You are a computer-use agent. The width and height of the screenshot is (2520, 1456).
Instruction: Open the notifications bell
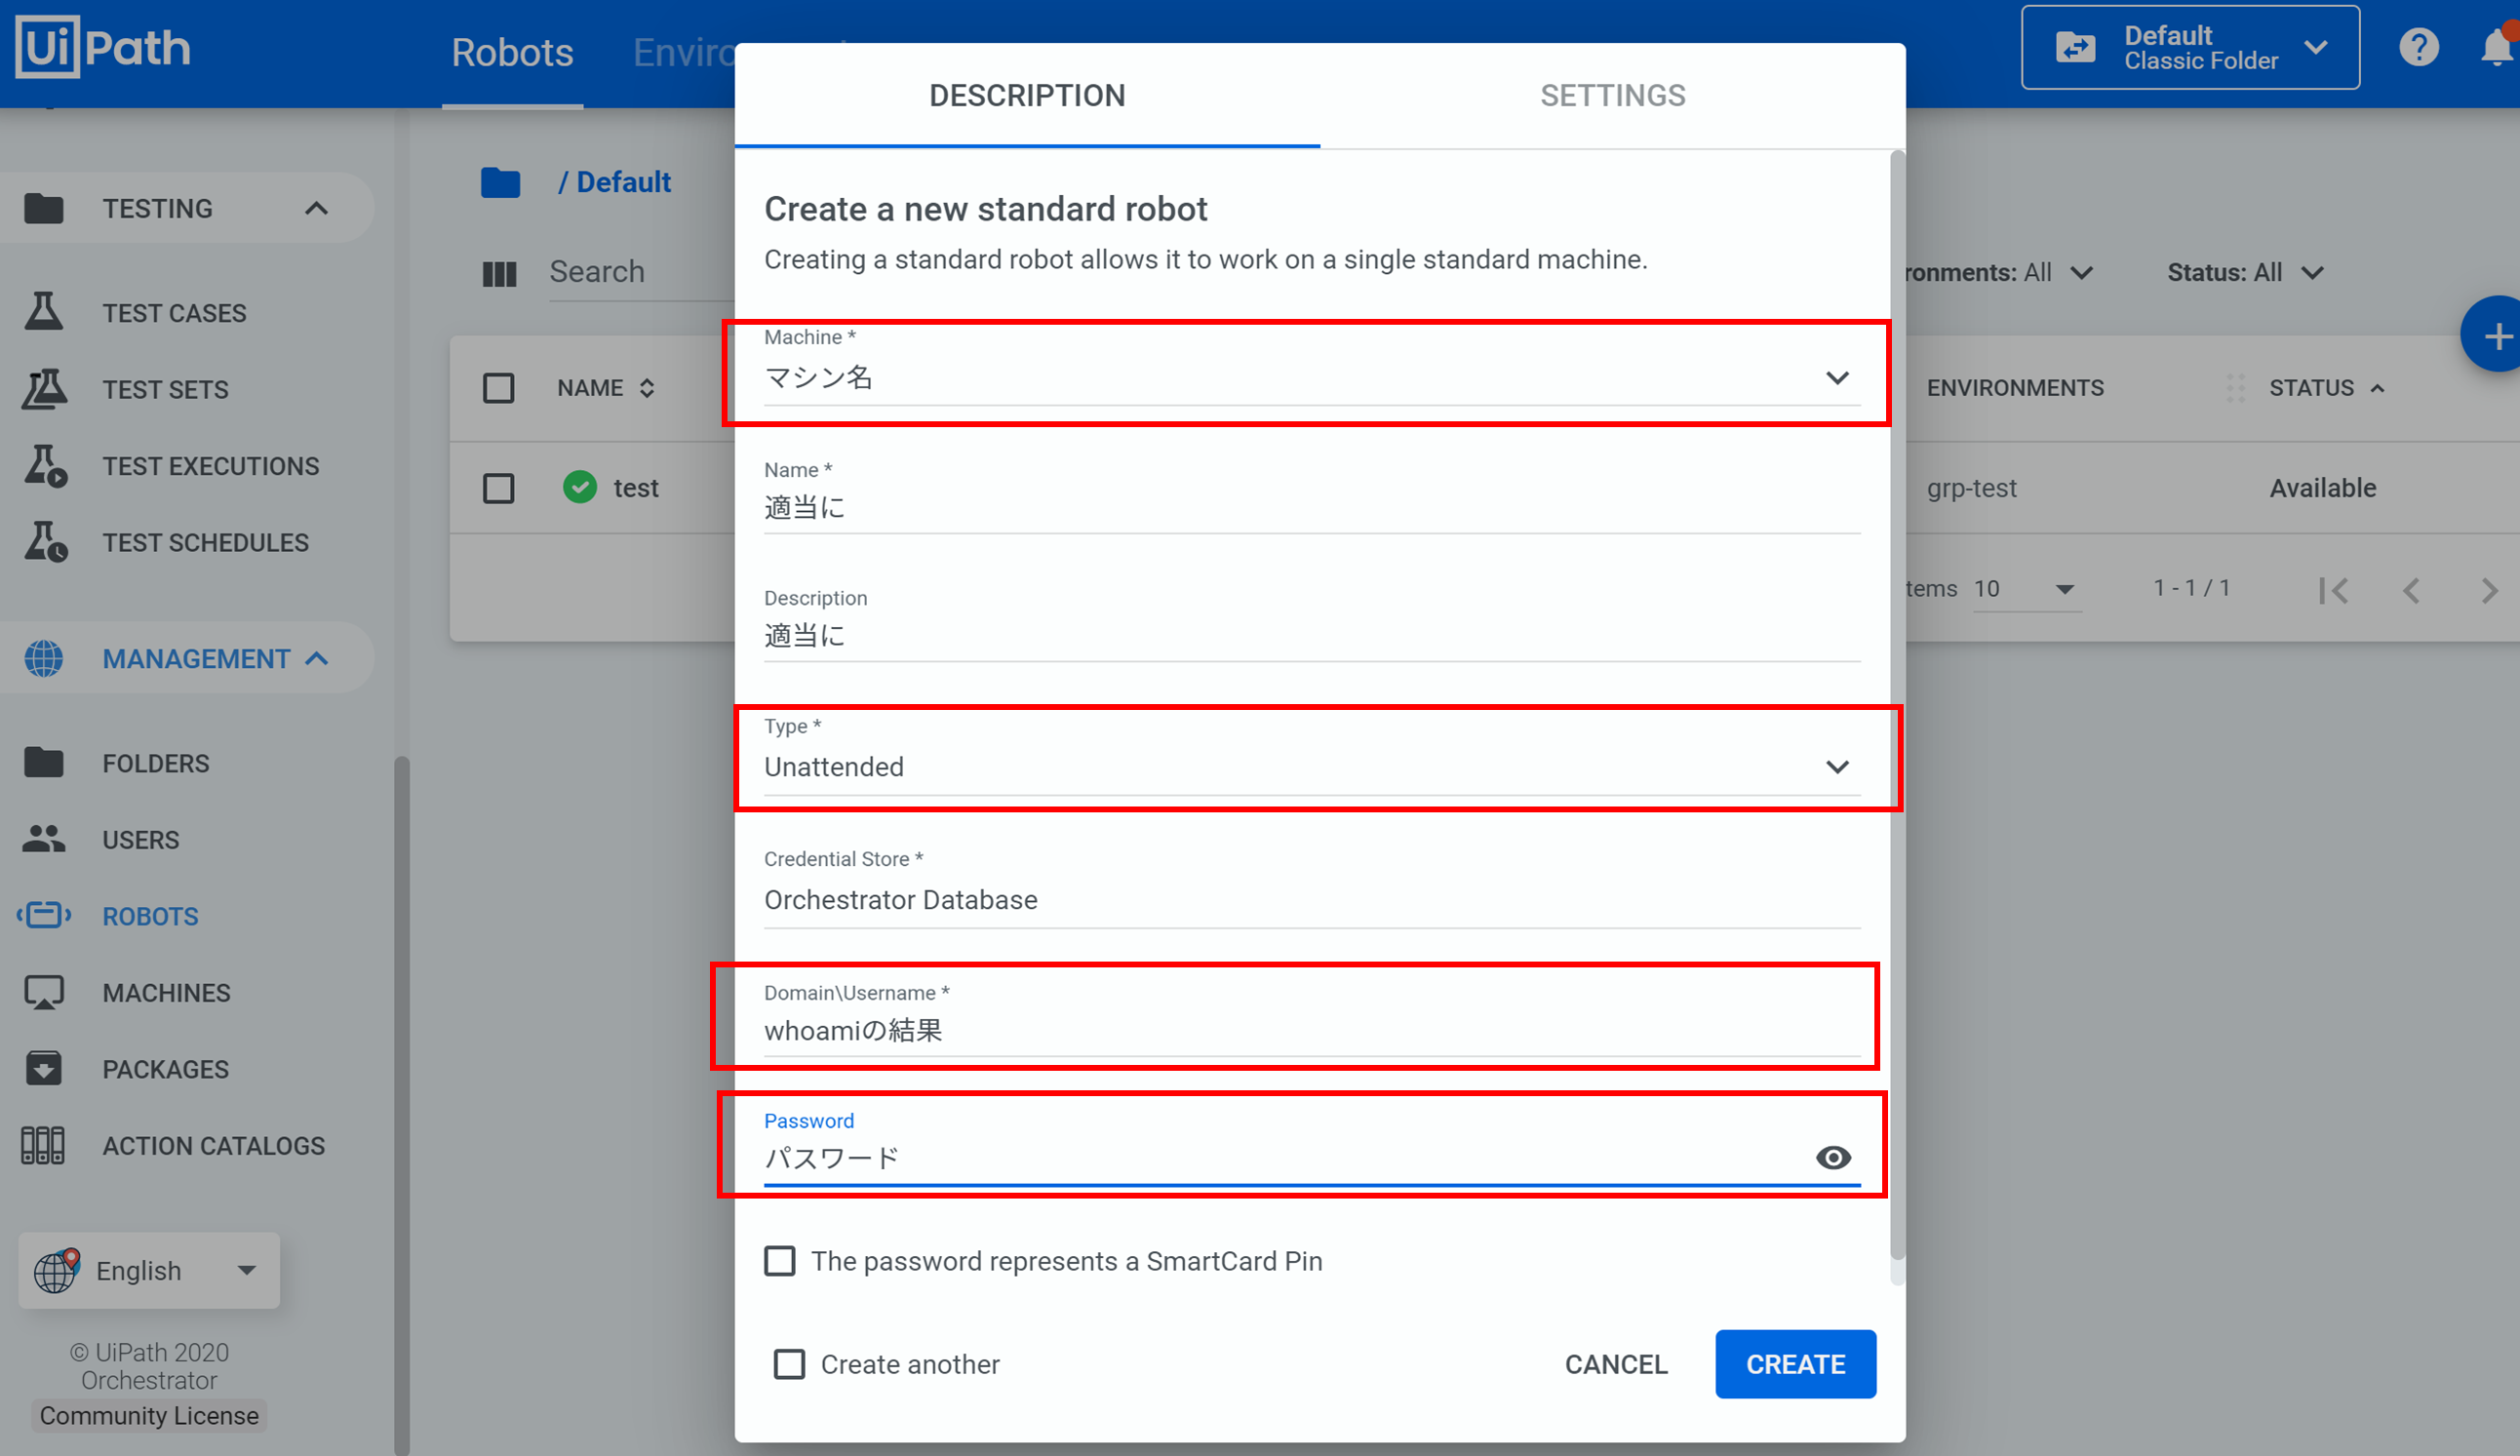(x=2497, y=47)
